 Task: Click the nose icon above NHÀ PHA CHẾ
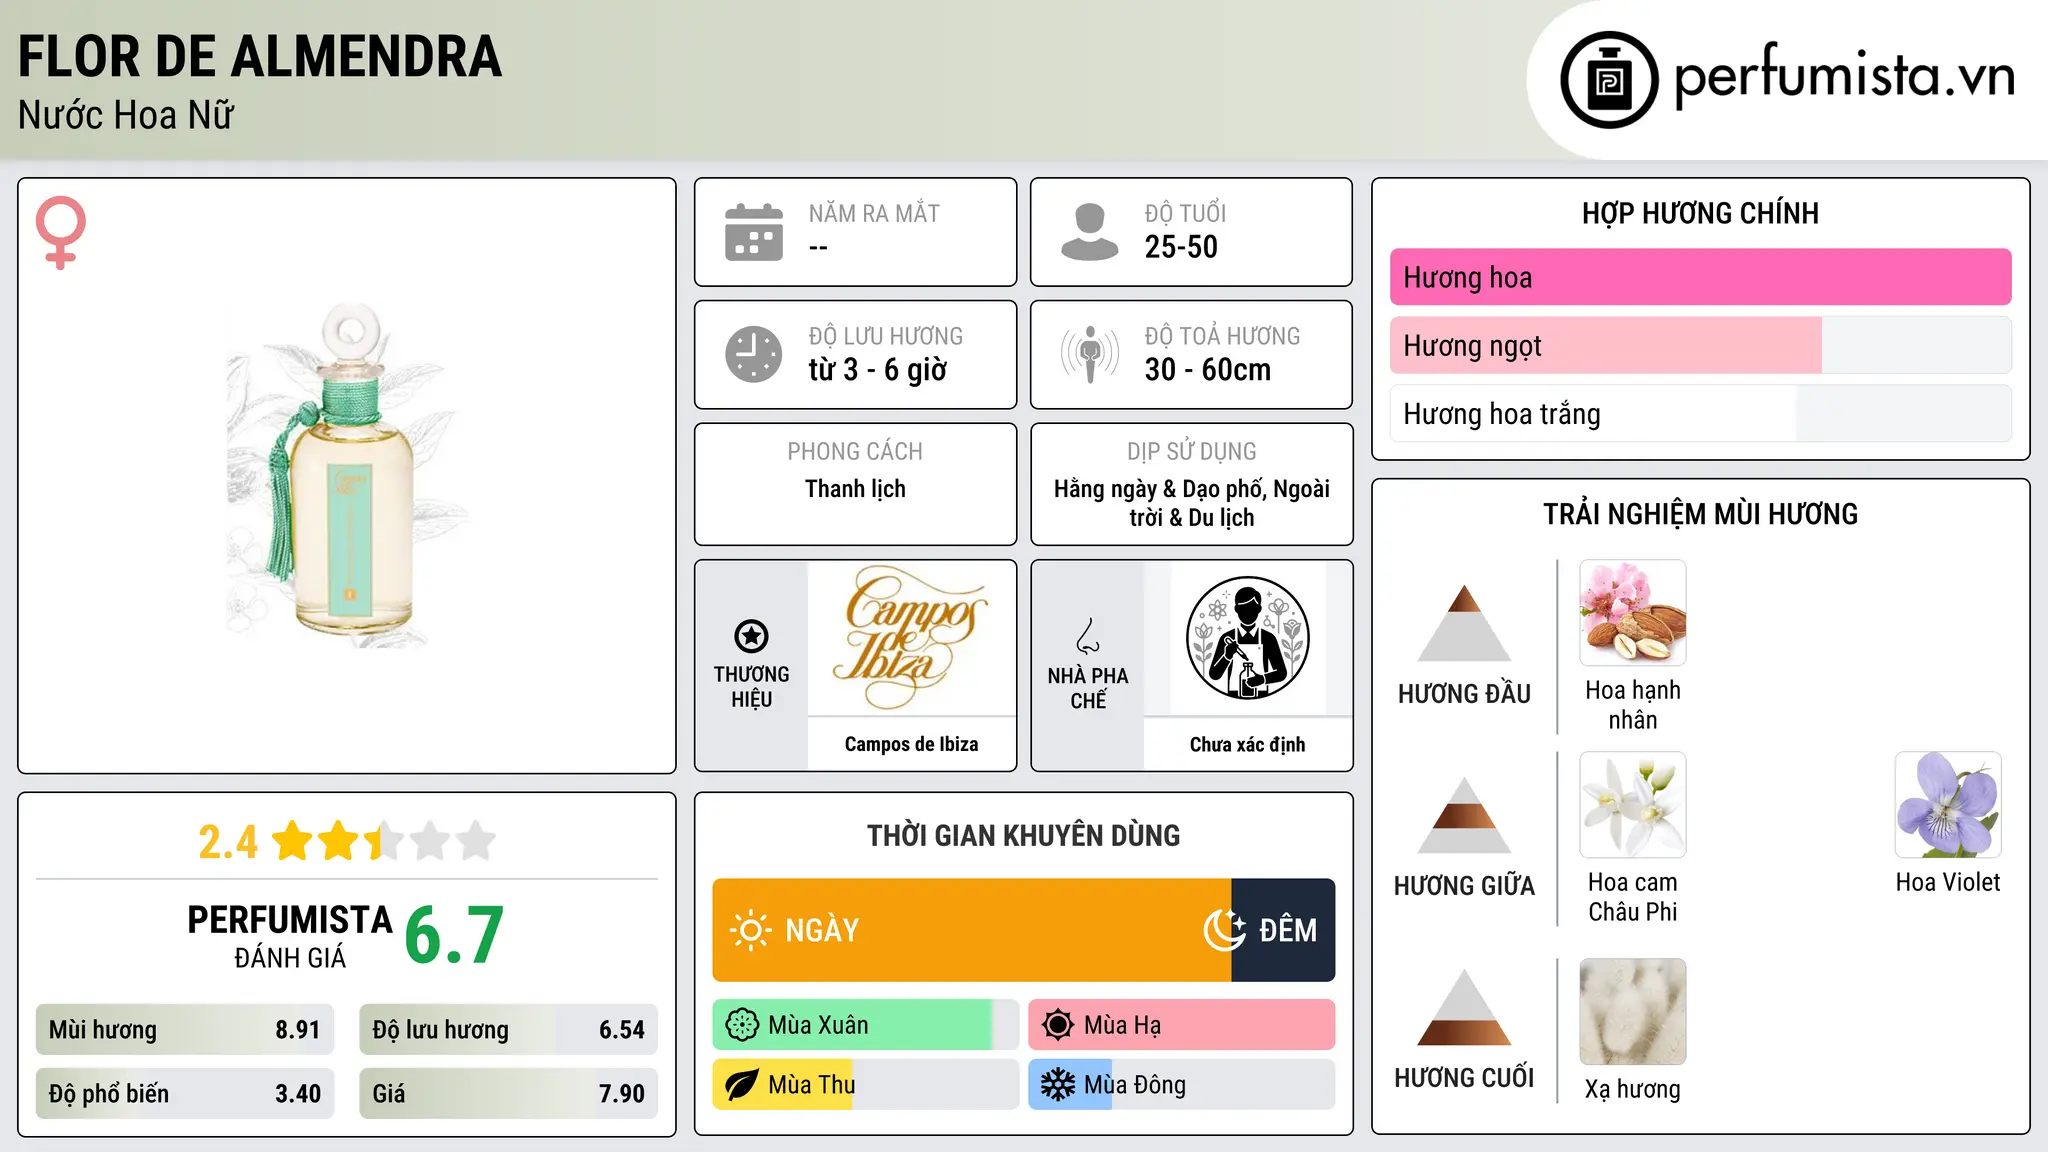[1088, 636]
